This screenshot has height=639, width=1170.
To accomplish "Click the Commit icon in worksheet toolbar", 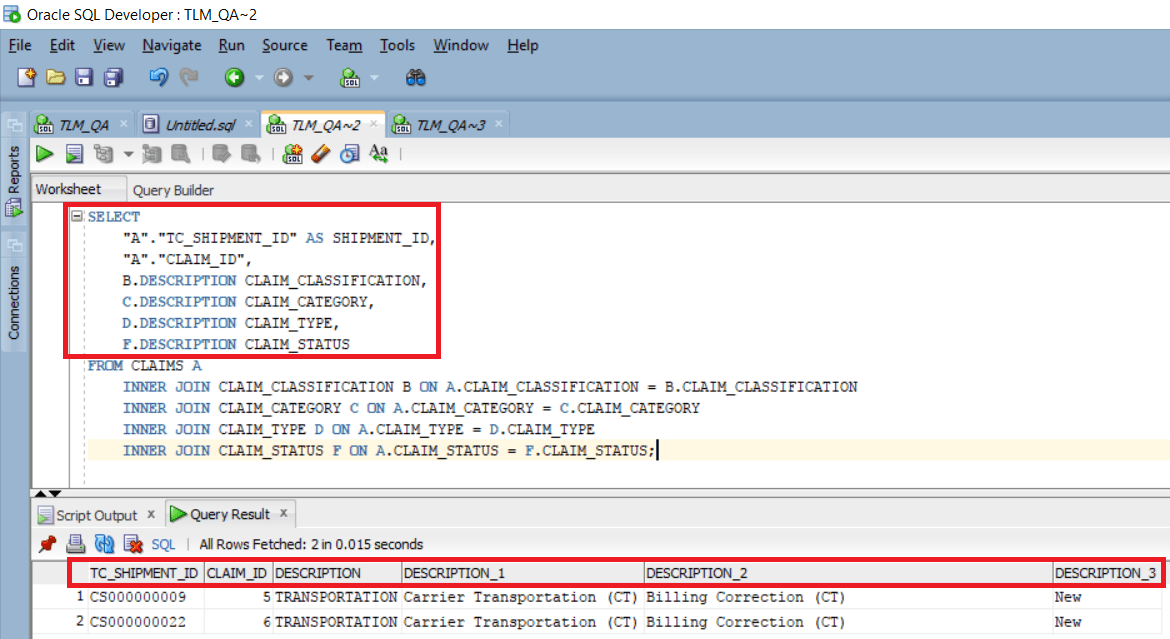I will click(222, 154).
